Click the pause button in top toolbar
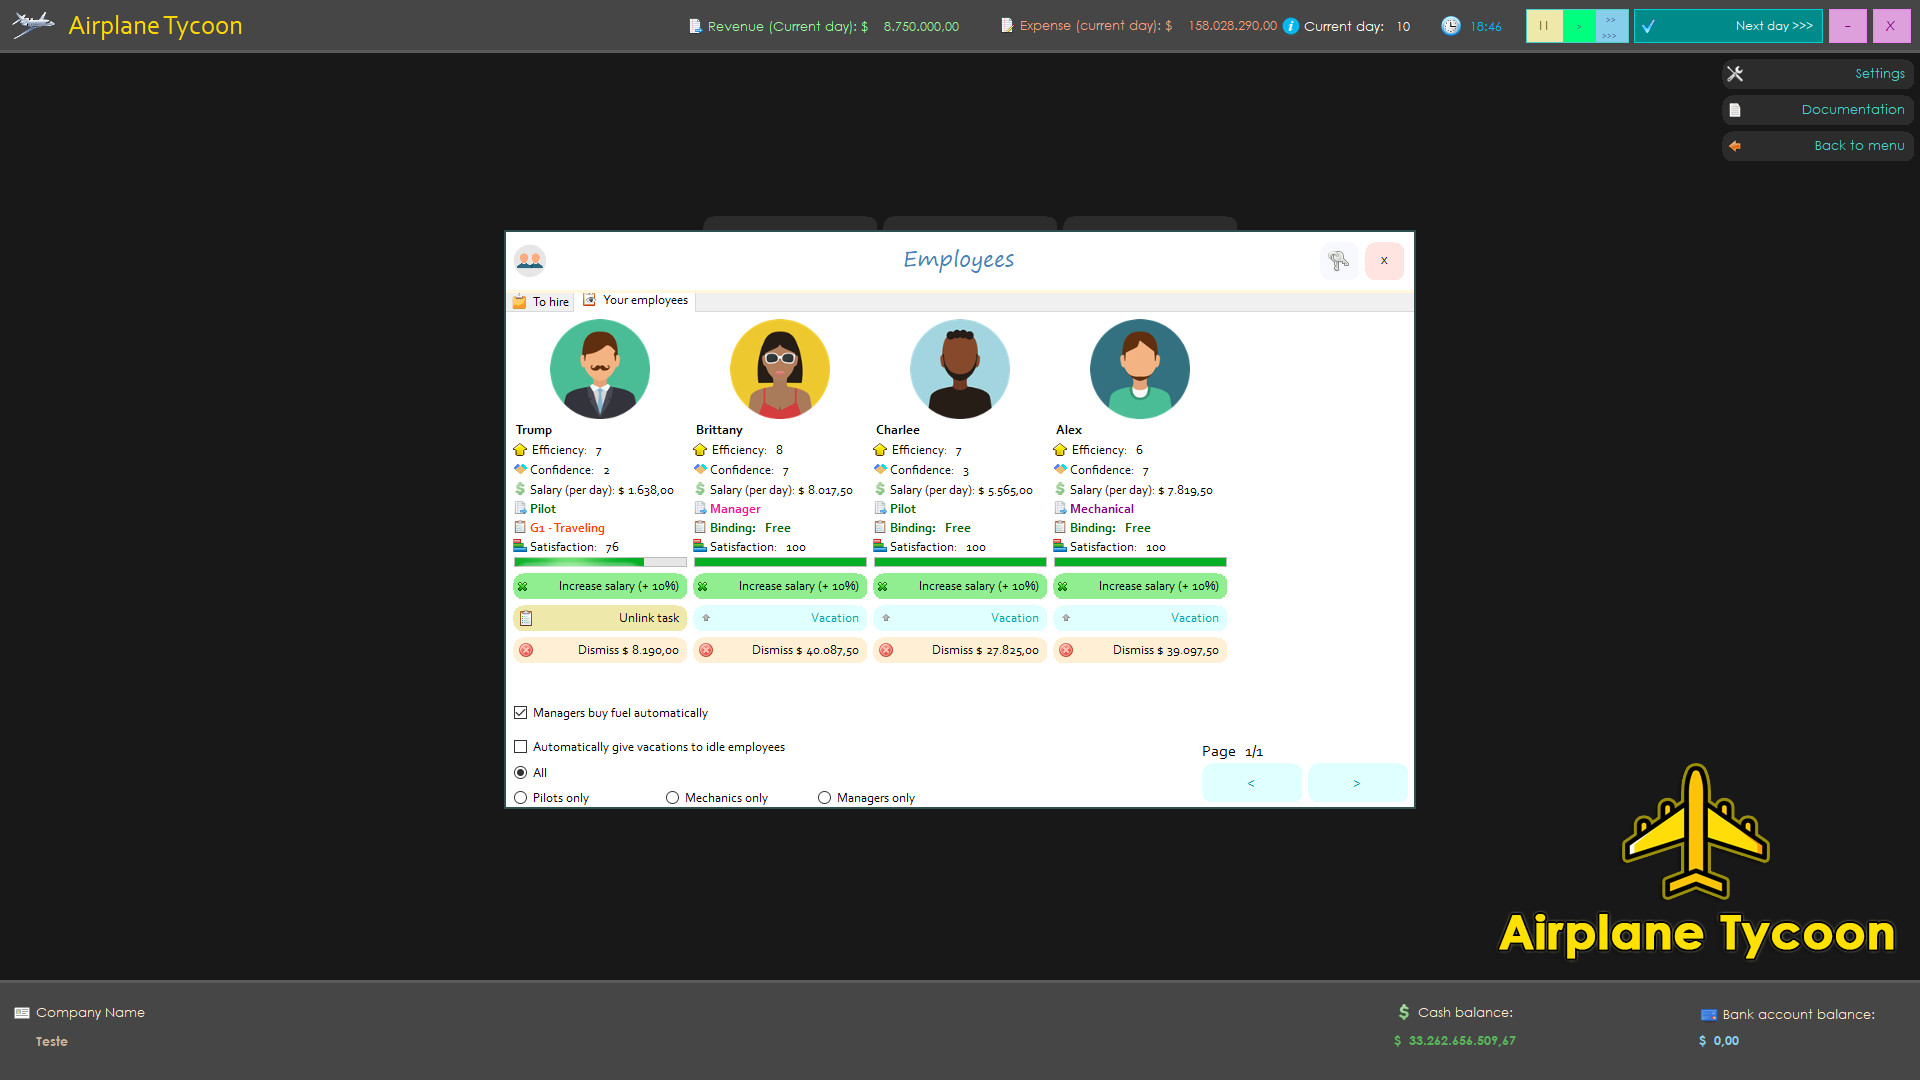 coord(1543,25)
